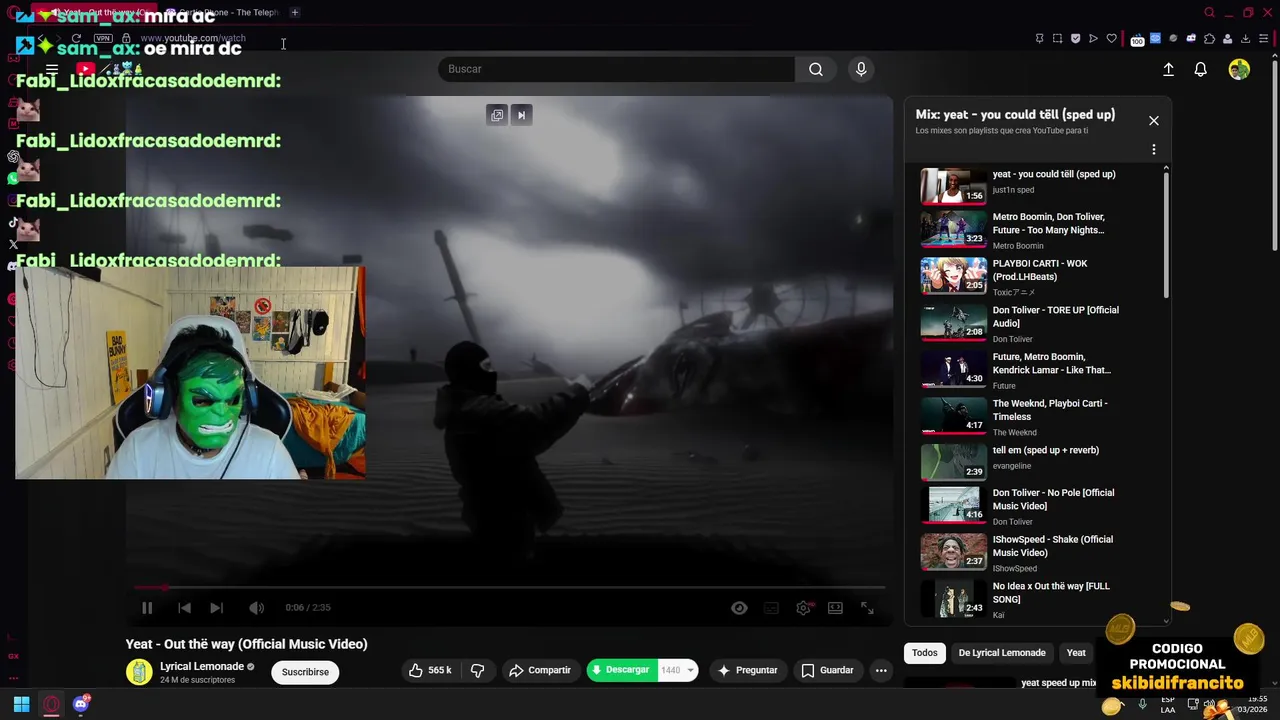Open browser extensions puzzle icon
This screenshot has width=1280, height=720.
click(x=1209, y=38)
